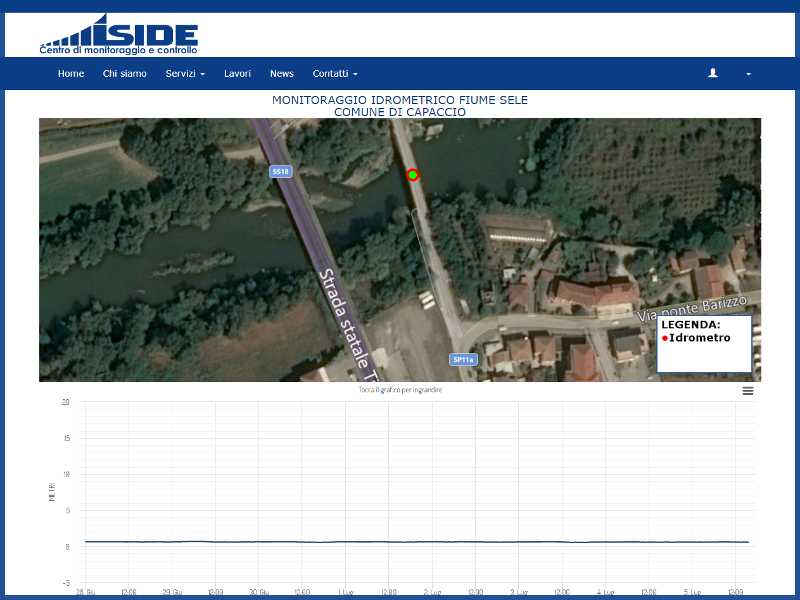Click the ISIDE logo in the header
The width and height of the screenshot is (800, 600).
click(118, 34)
